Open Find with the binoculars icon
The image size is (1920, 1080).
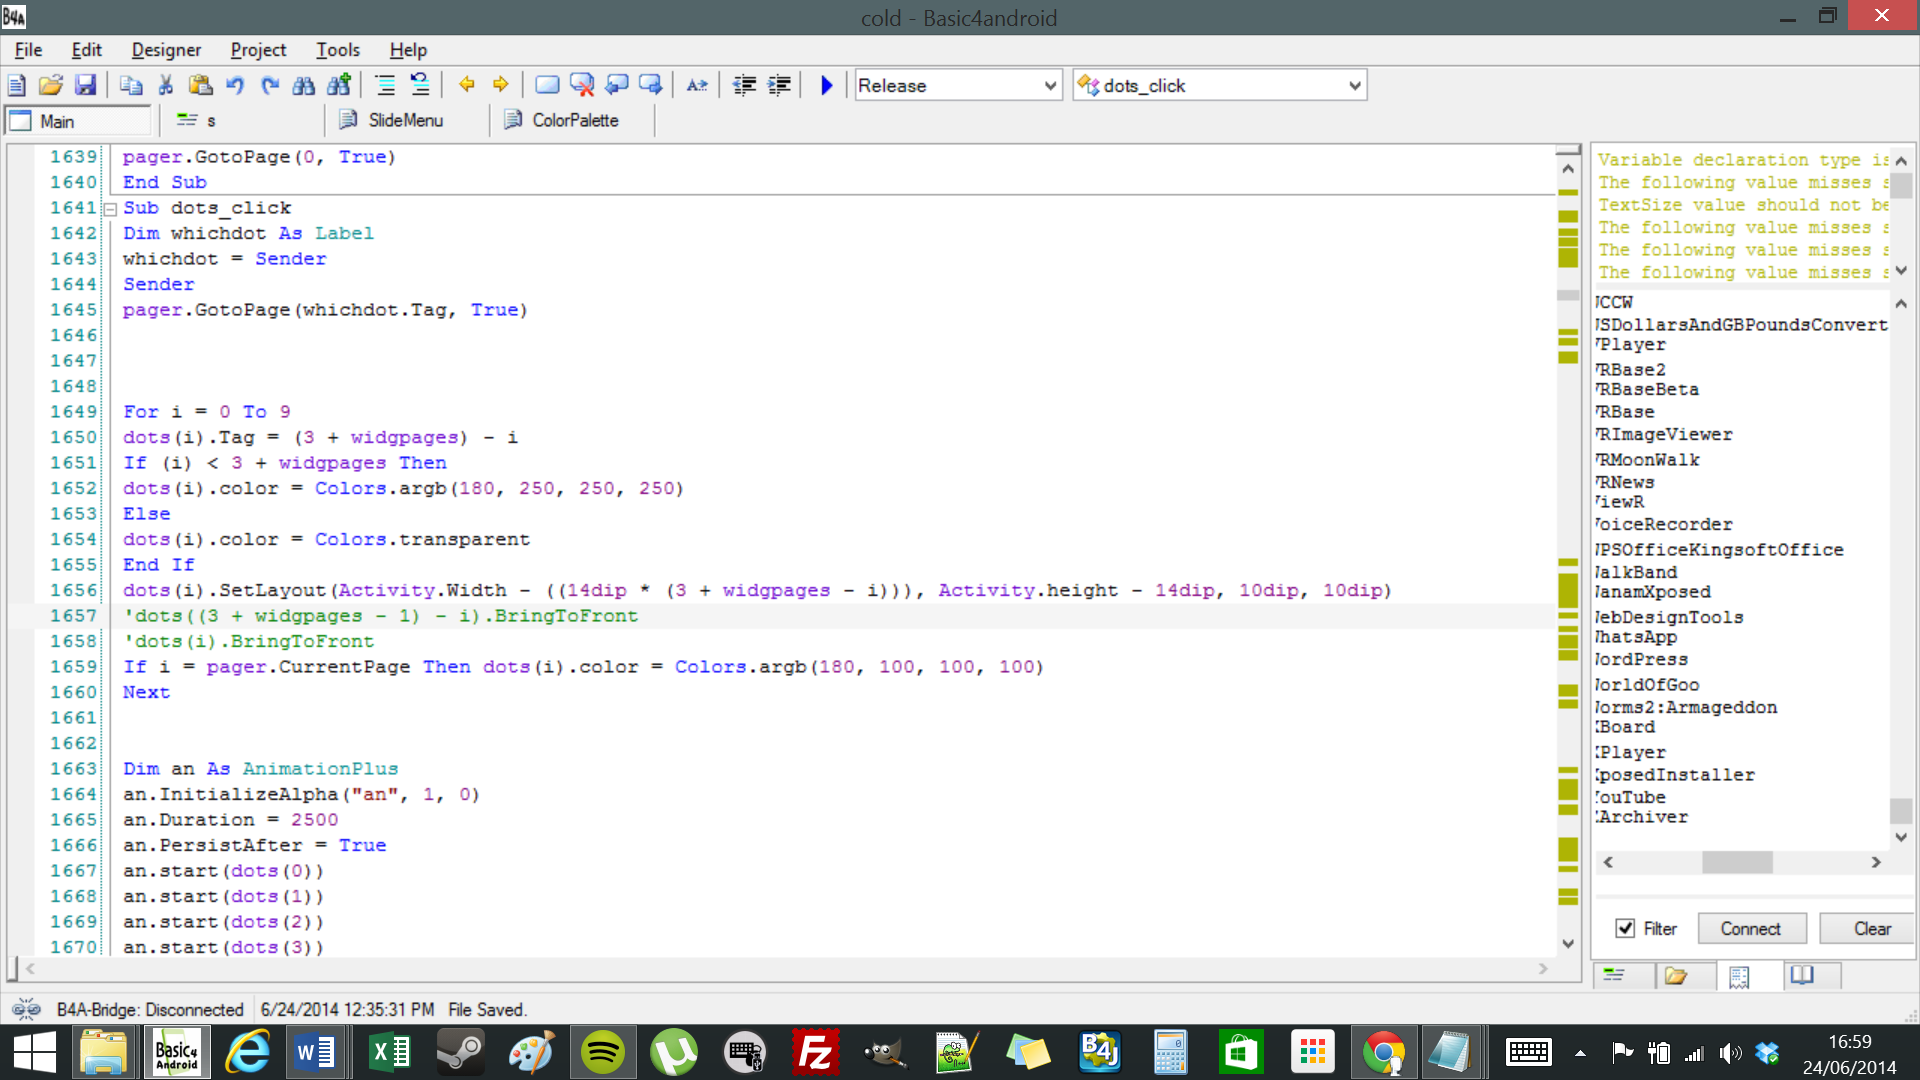click(304, 85)
